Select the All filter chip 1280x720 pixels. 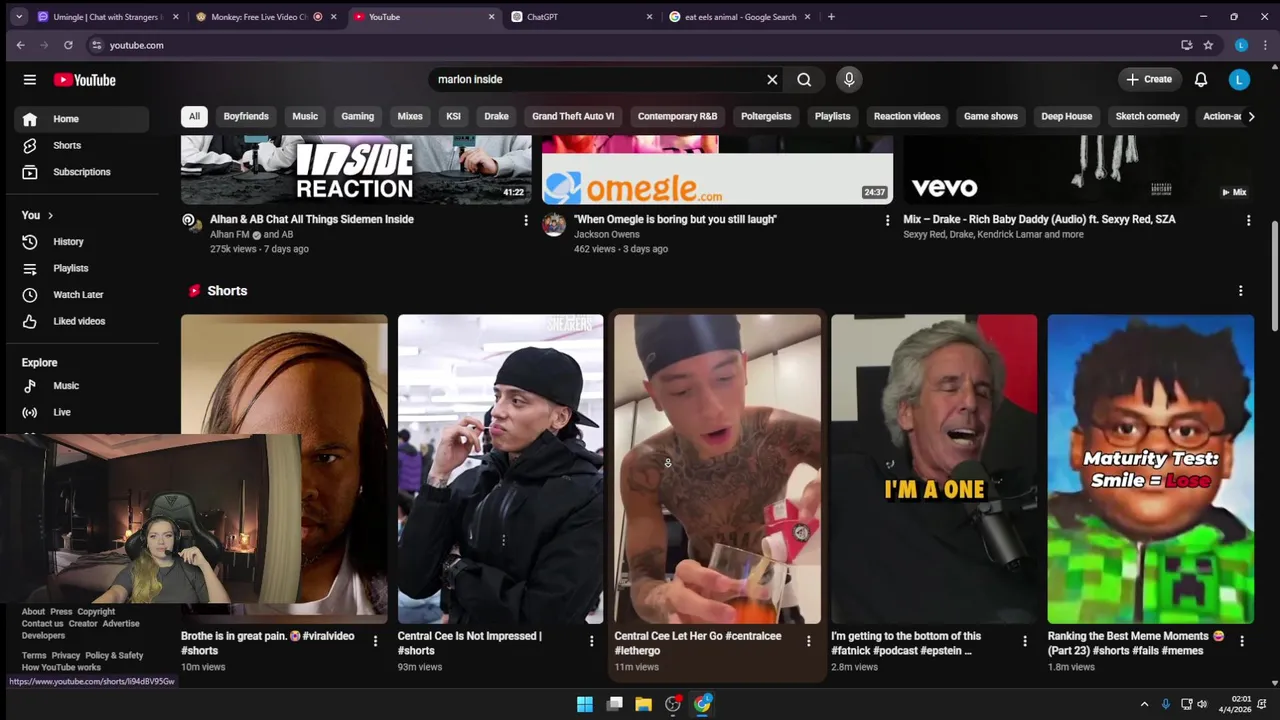point(194,116)
